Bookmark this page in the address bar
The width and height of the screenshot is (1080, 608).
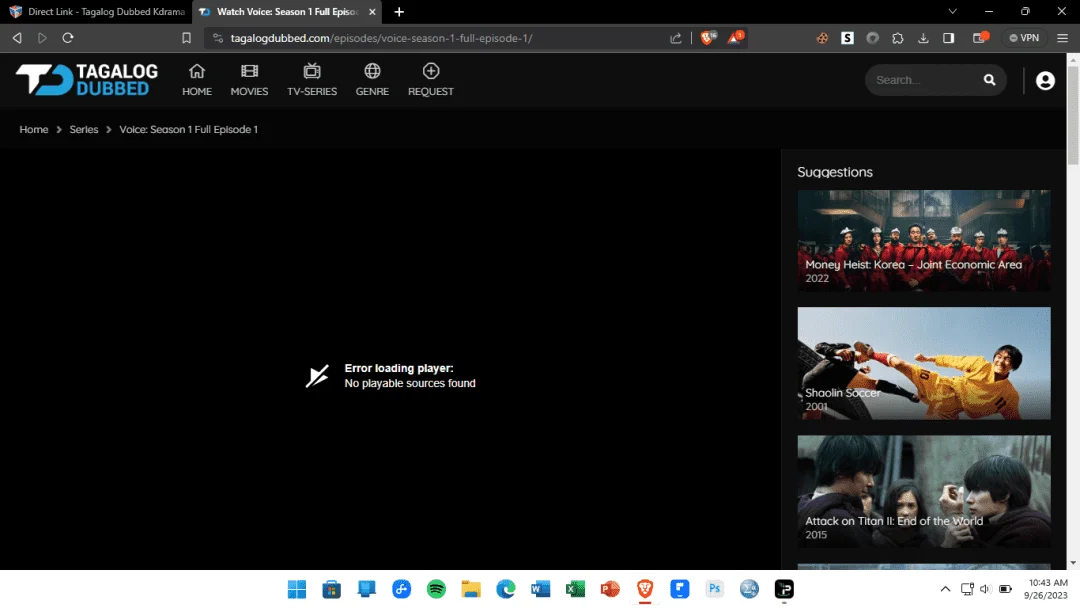click(x=186, y=38)
